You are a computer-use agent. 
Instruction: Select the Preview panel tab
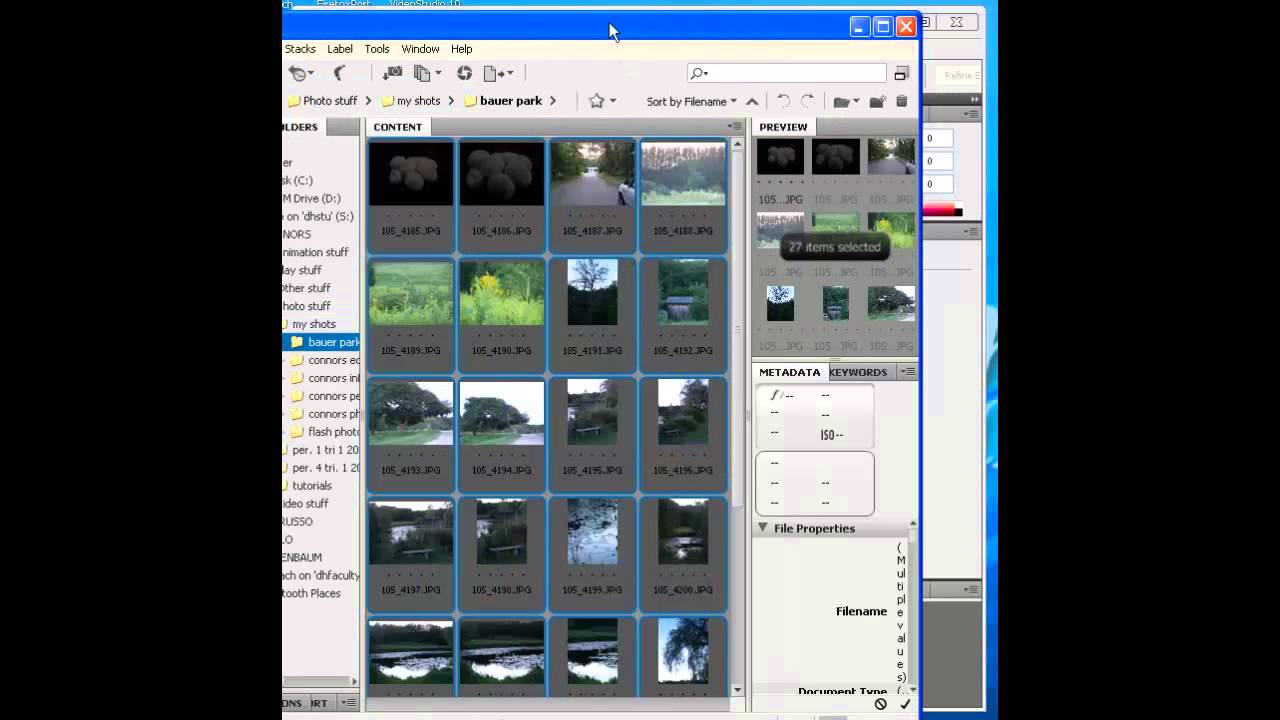click(783, 127)
